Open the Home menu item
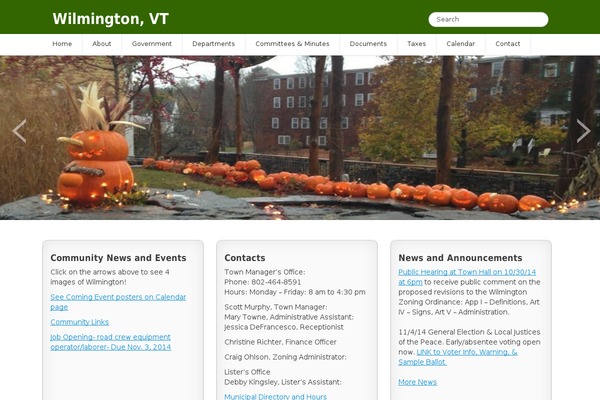 tap(62, 44)
